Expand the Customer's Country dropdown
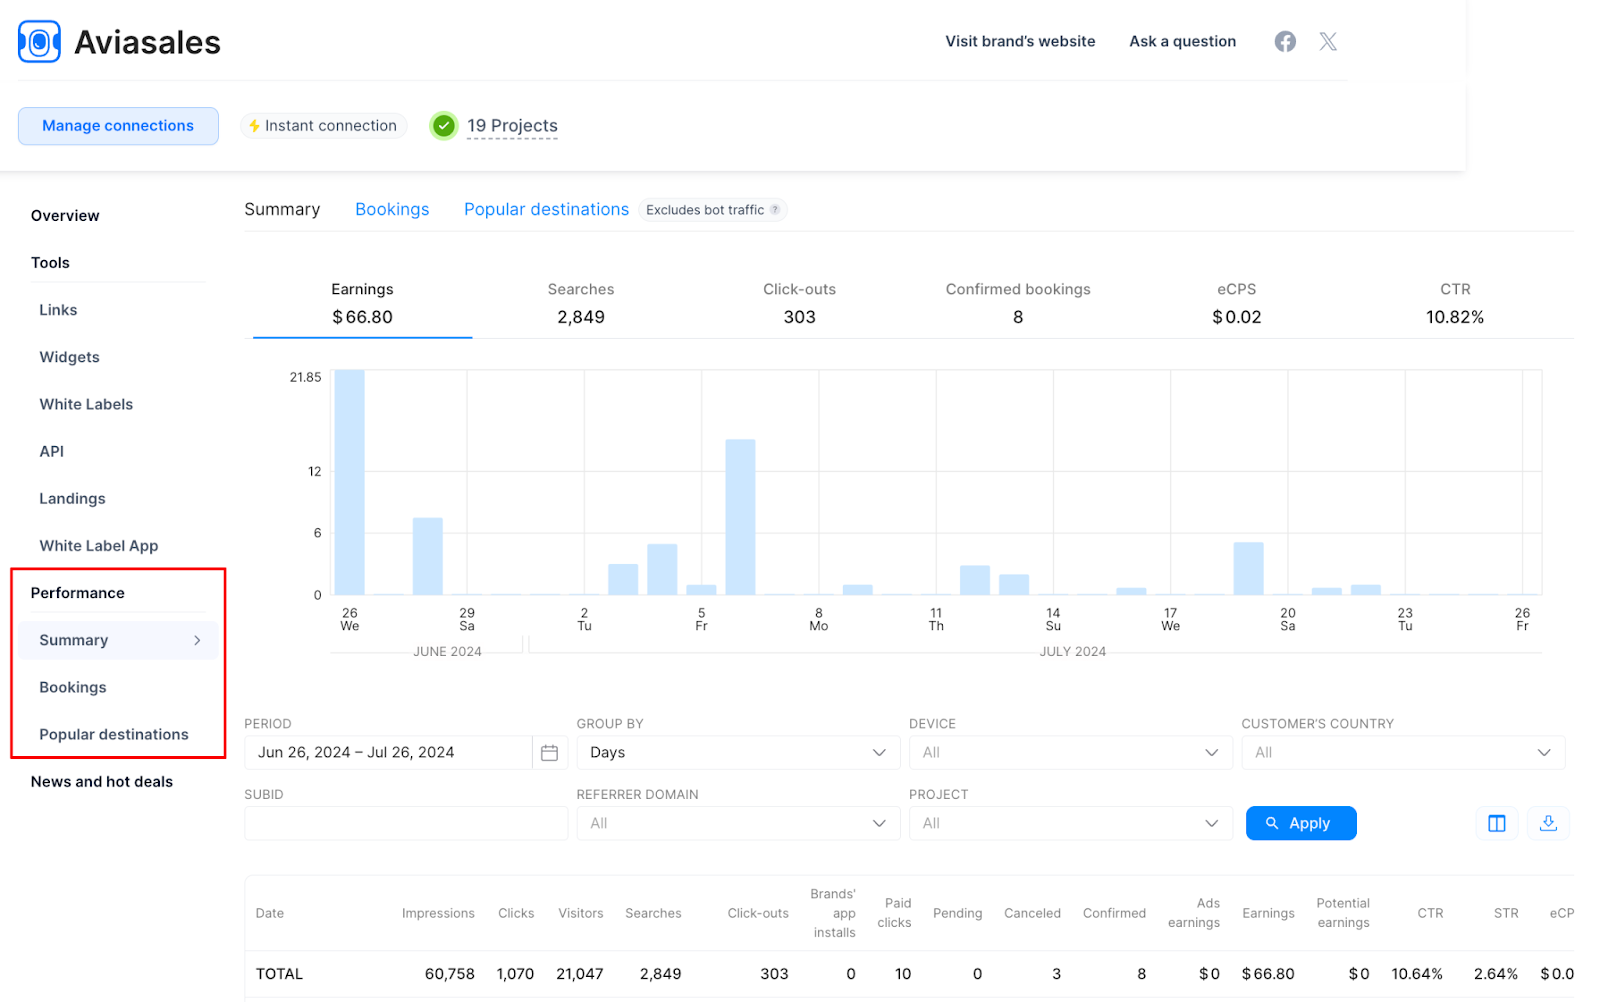The width and height of the screenshot is (1600, 1002). point(1403,753)
